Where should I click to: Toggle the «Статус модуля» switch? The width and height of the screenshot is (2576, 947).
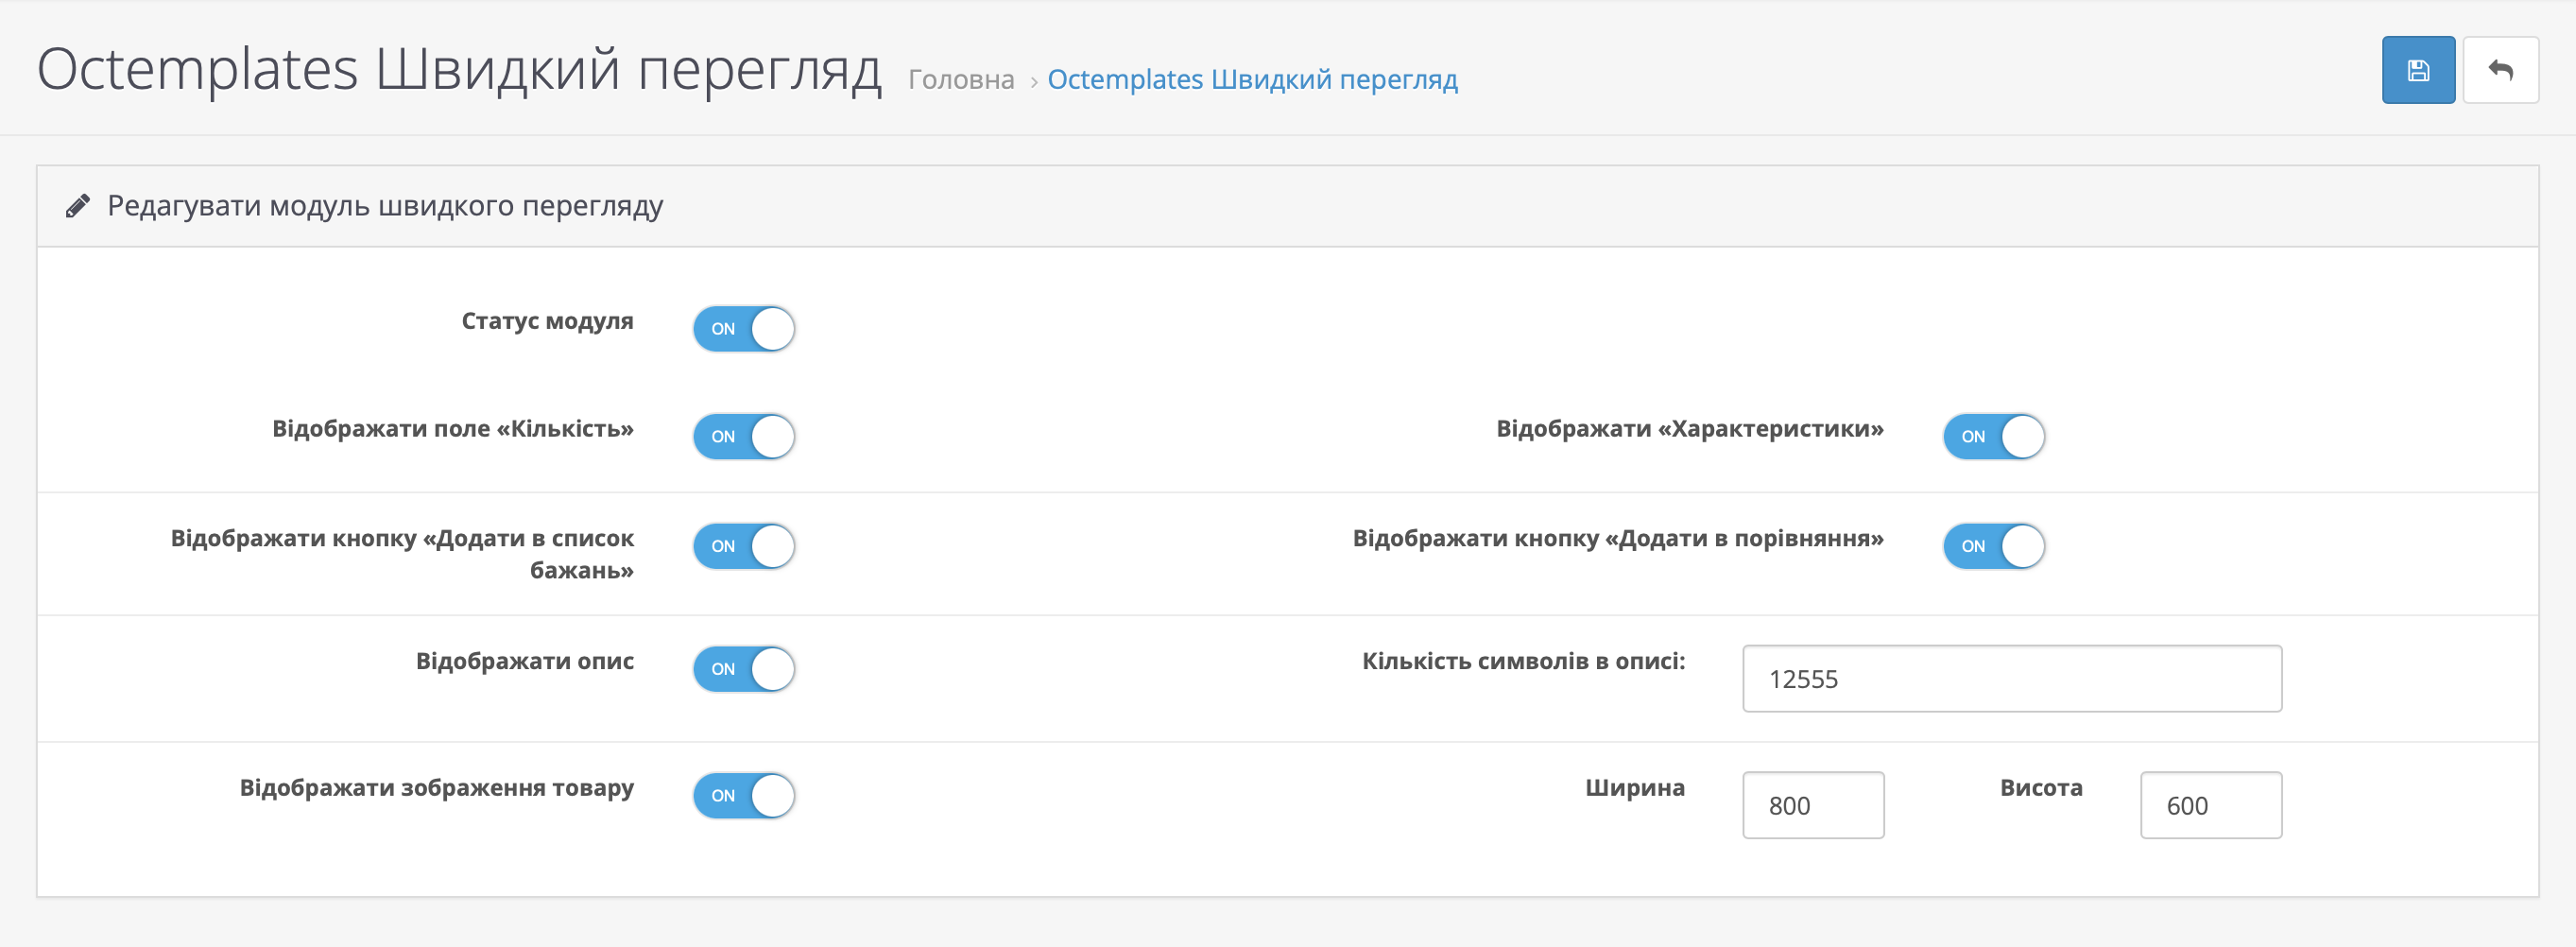(x=744, y=329)
